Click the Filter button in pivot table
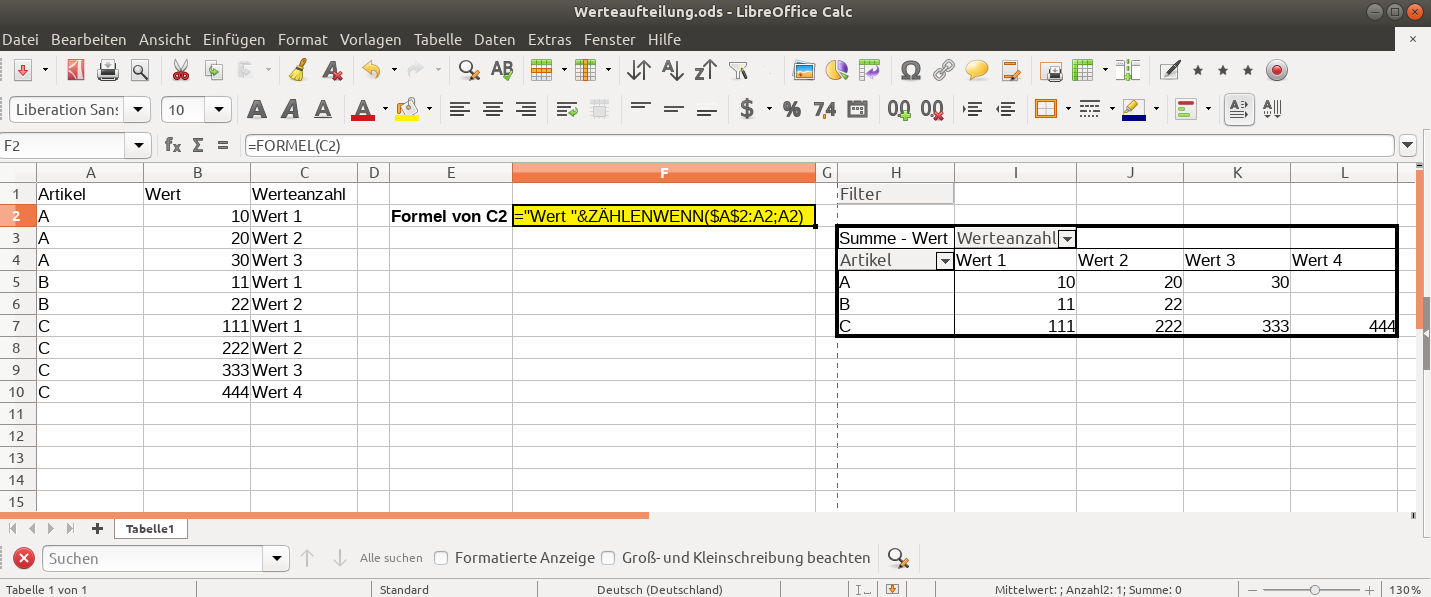 [x=895, y=194]
